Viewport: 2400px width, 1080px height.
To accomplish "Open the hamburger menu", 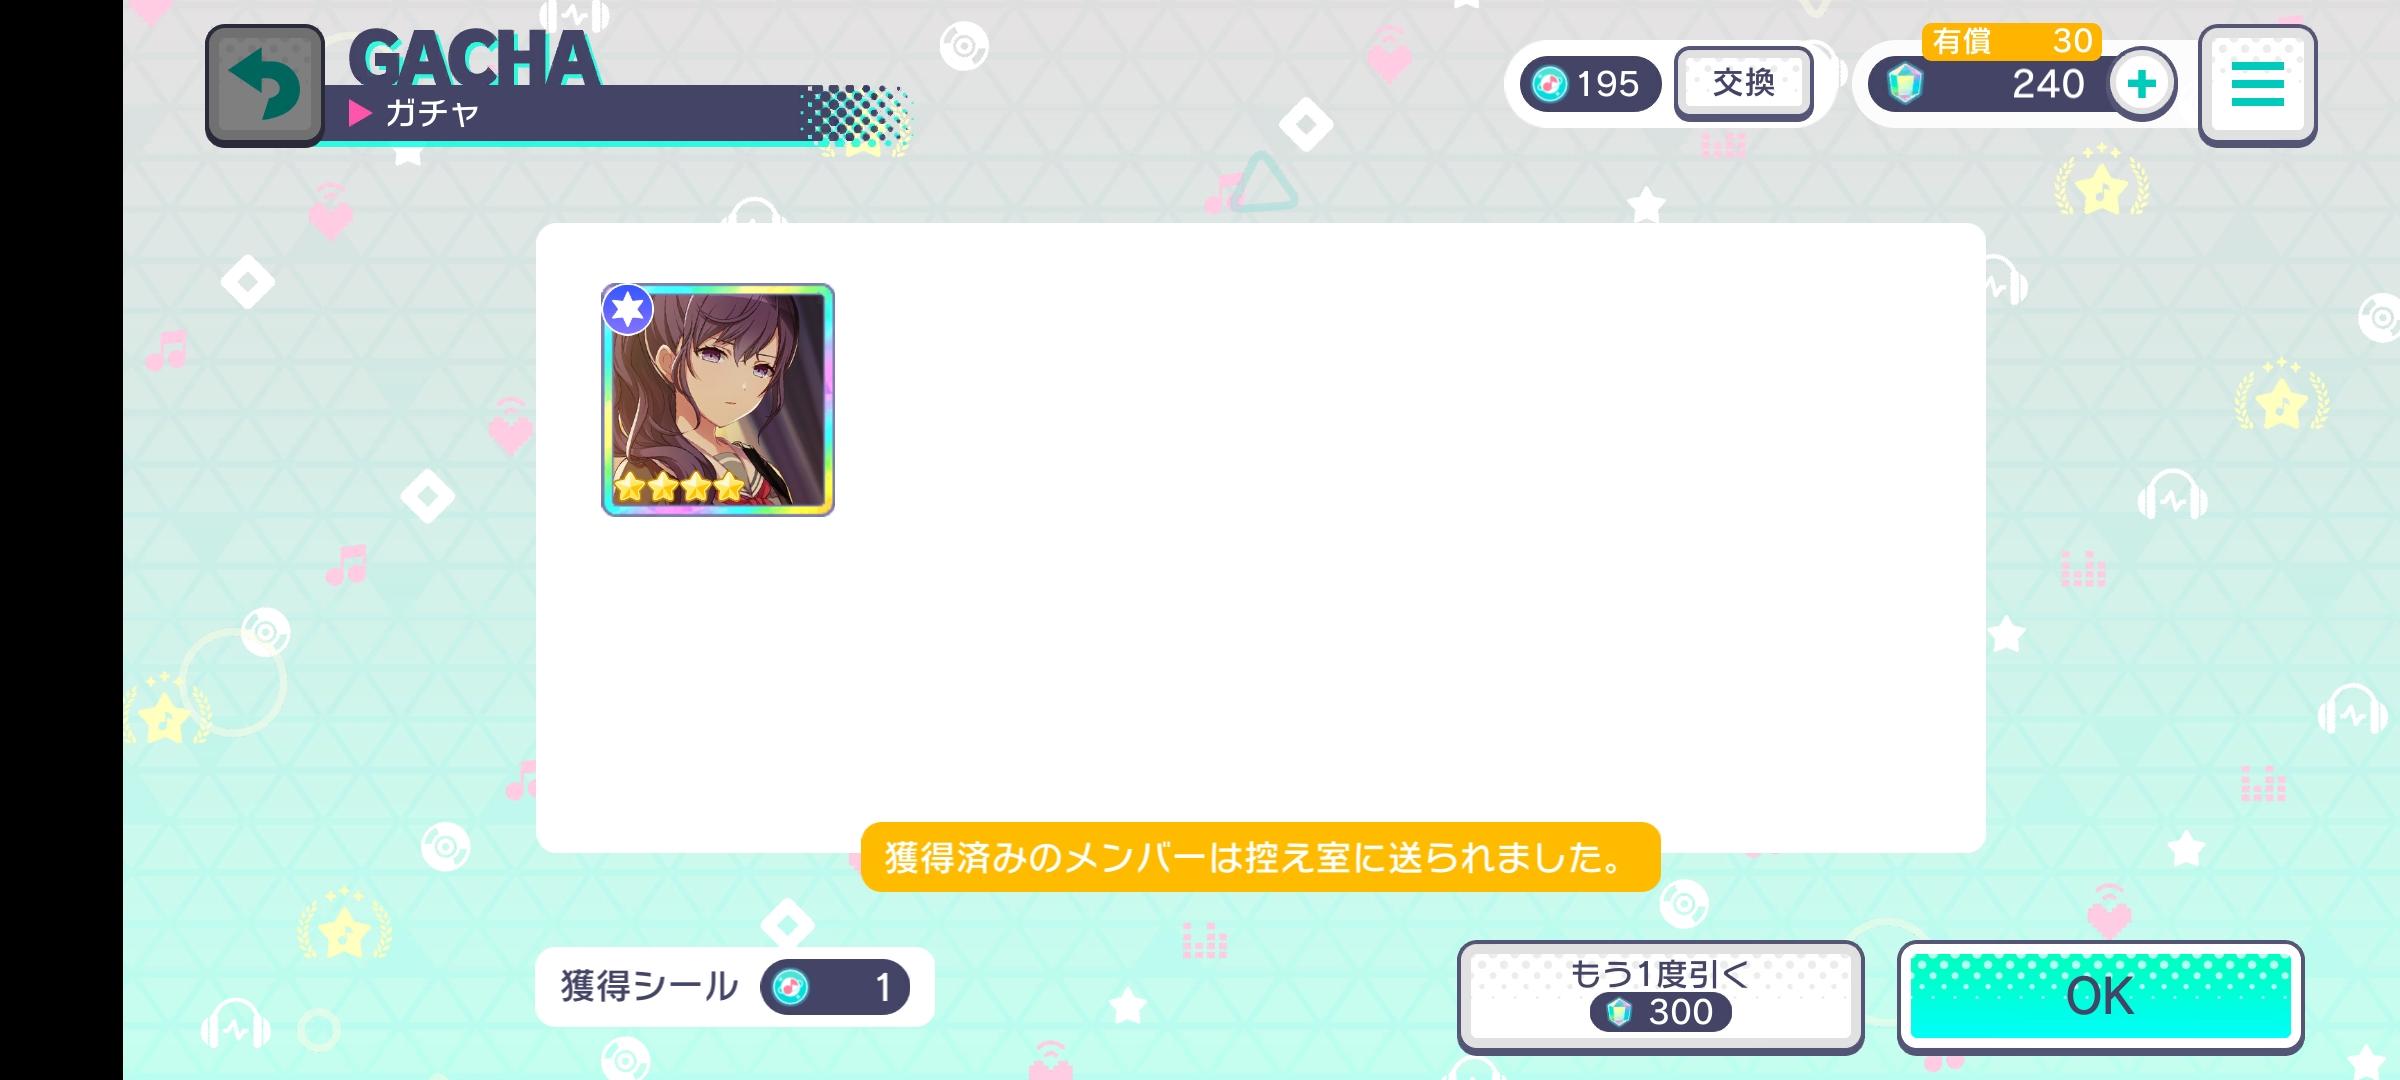I will pyautogui.click(x=2257, y=85).
